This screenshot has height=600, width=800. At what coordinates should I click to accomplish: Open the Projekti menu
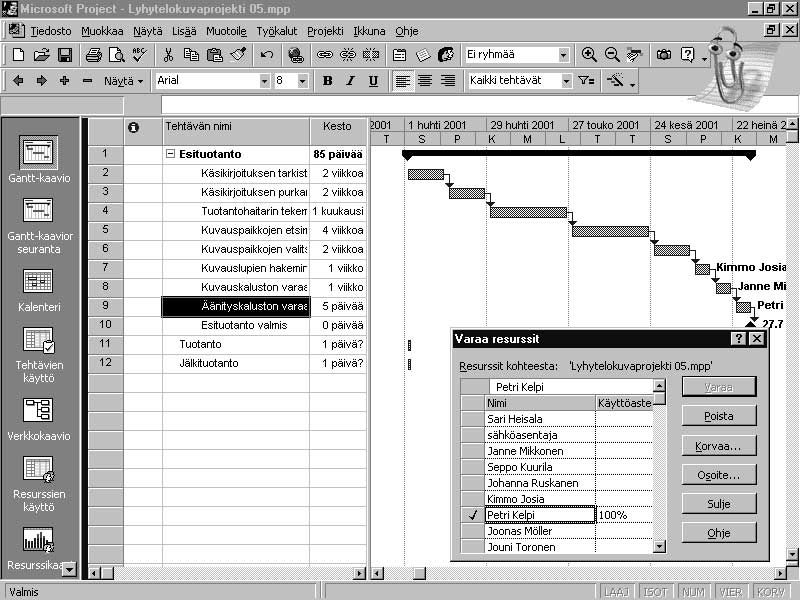click(325, 31)
